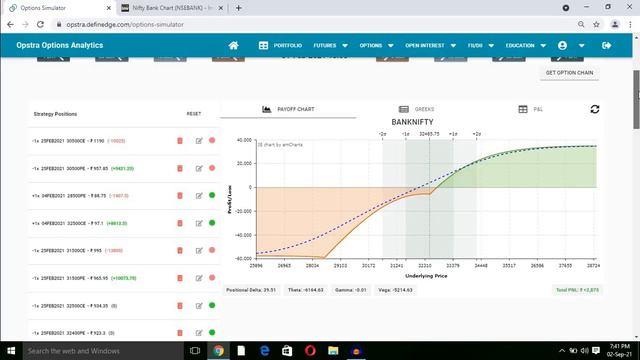The image size is (640, 360).
Task: Edit the 25FEB2021 31500PE position
Action: (x=199, y=278)
